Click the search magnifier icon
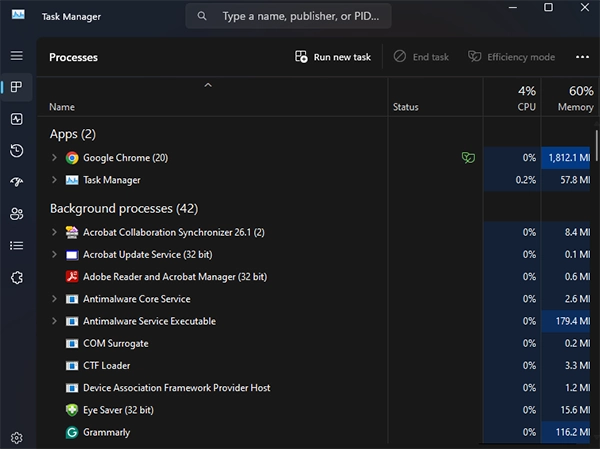600x449 pixels. (x=202, y=16)
